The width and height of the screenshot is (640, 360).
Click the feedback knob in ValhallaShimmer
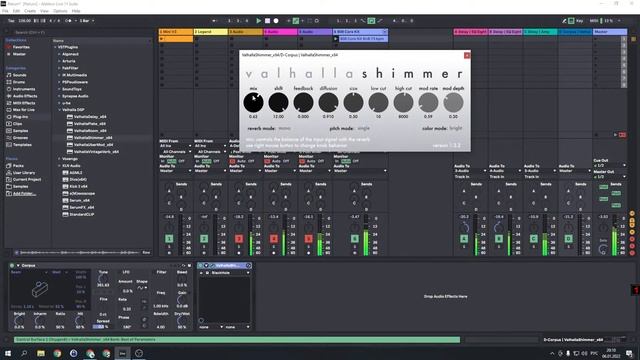[x=303, y=102]
